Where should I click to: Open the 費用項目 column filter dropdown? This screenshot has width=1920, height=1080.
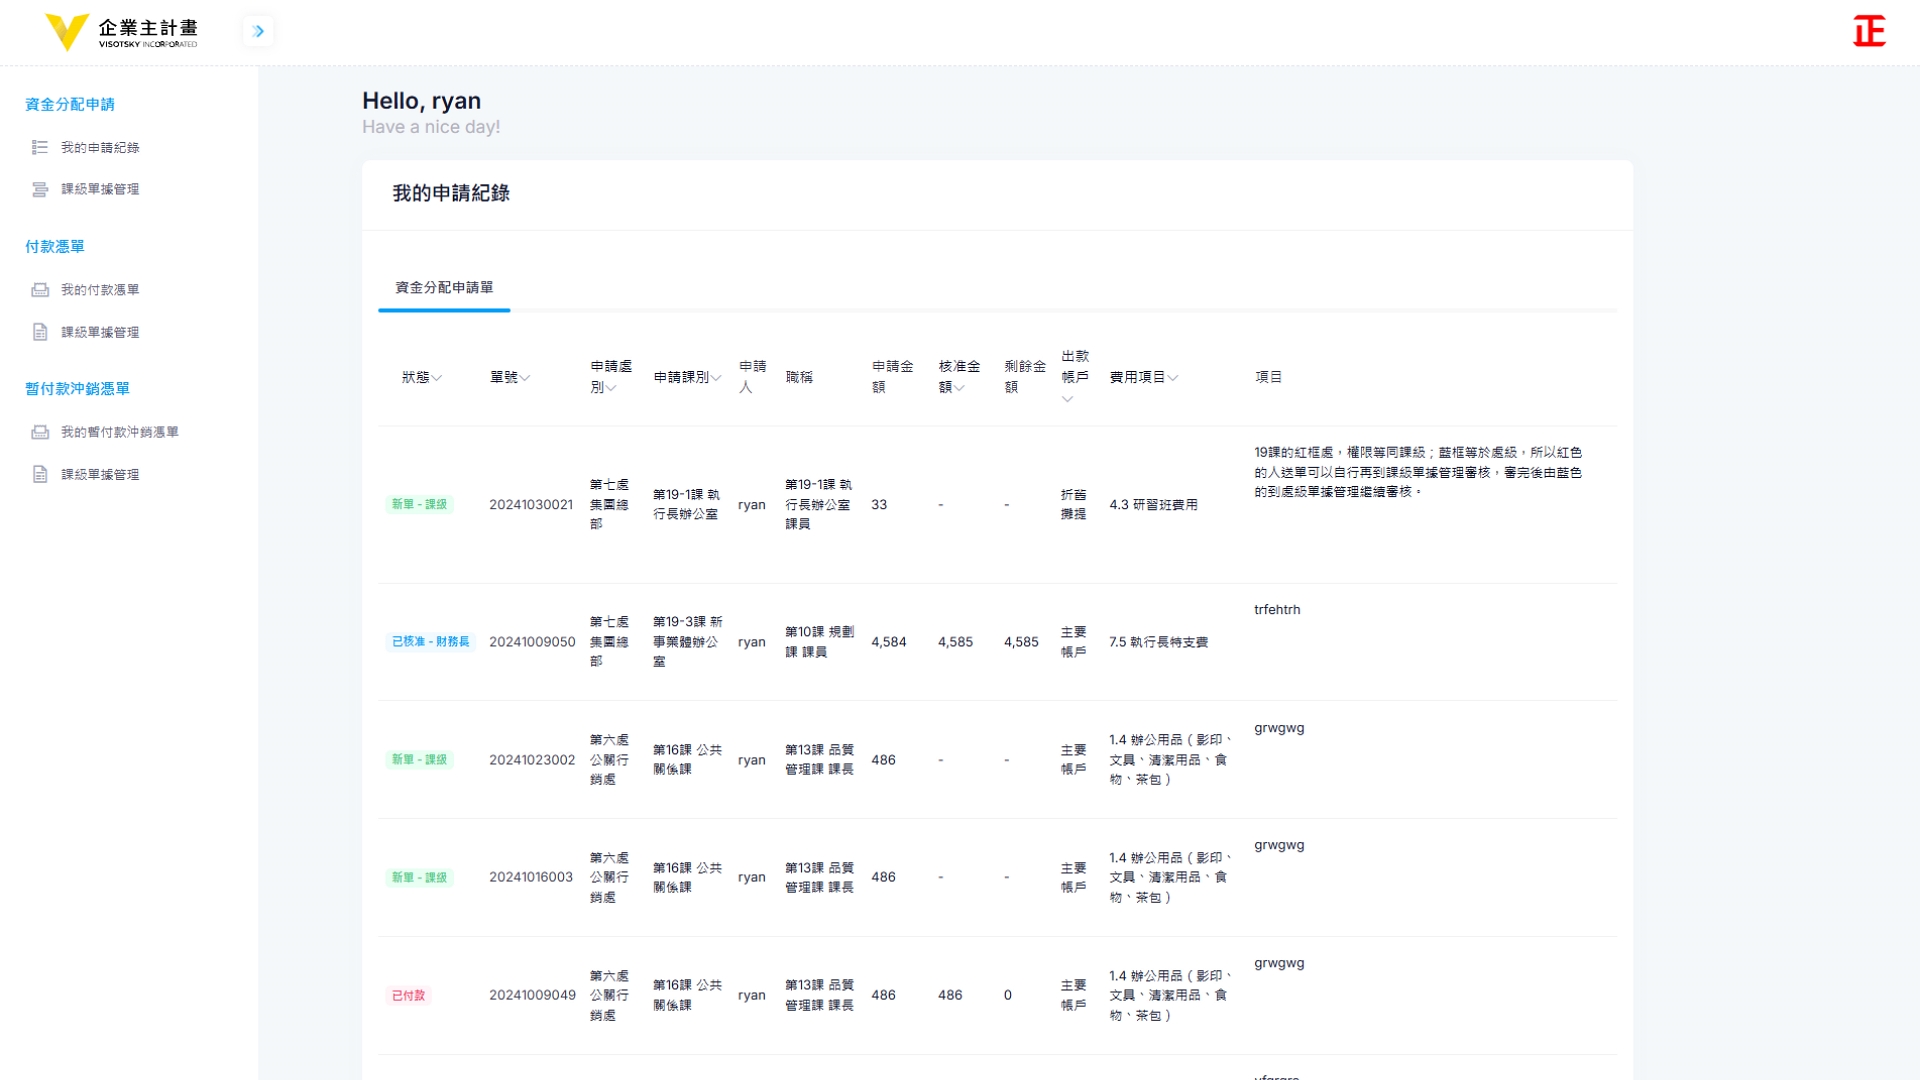(x=1173, y=378)
